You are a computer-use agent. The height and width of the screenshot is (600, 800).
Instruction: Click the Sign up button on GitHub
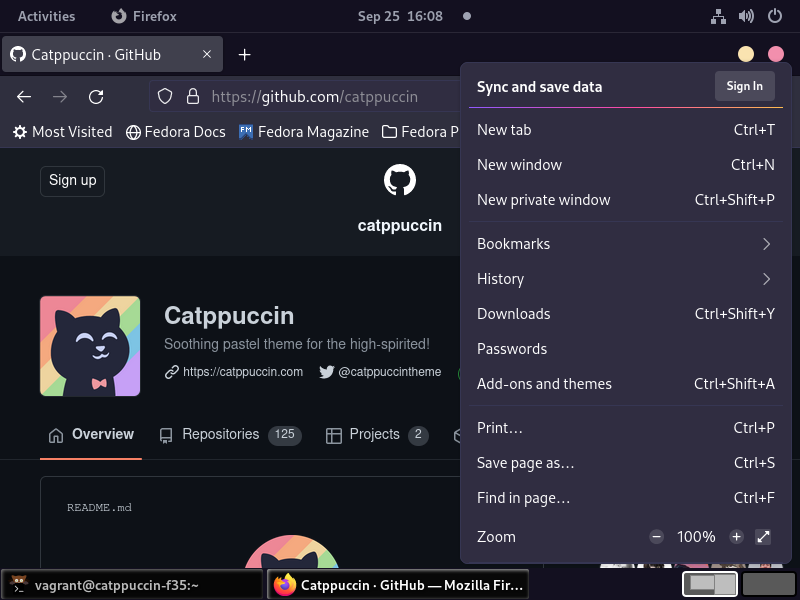pos(72,181)
